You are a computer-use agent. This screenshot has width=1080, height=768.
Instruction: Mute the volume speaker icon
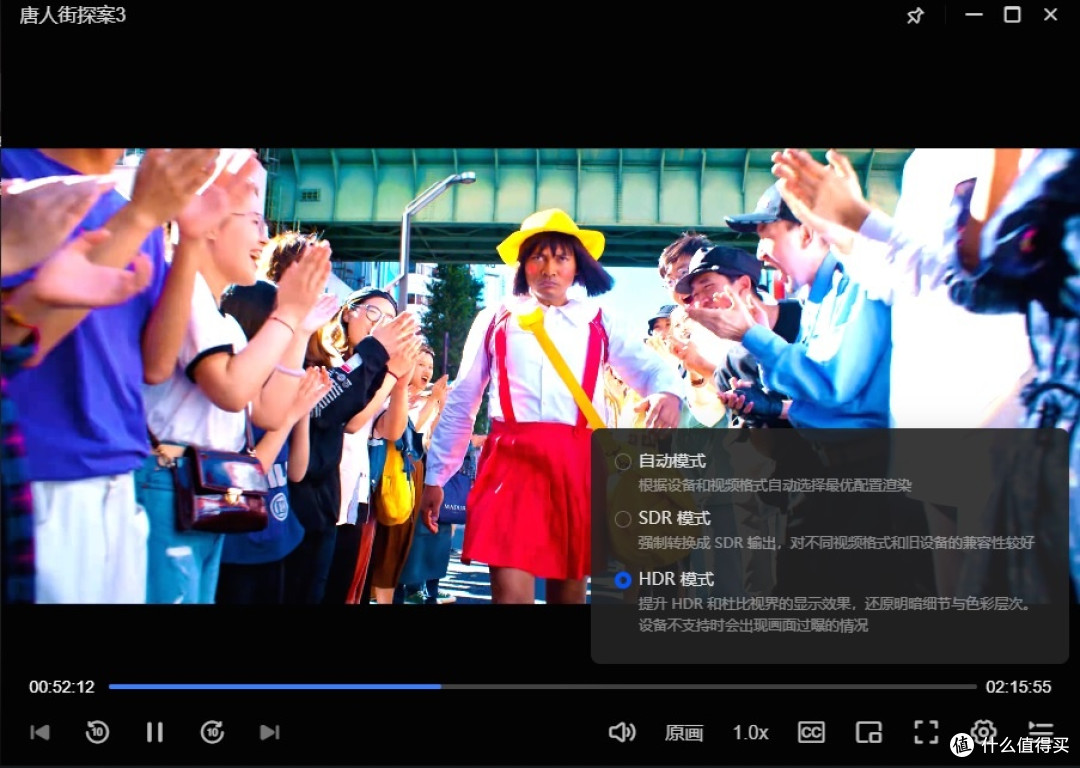(622, 732)
